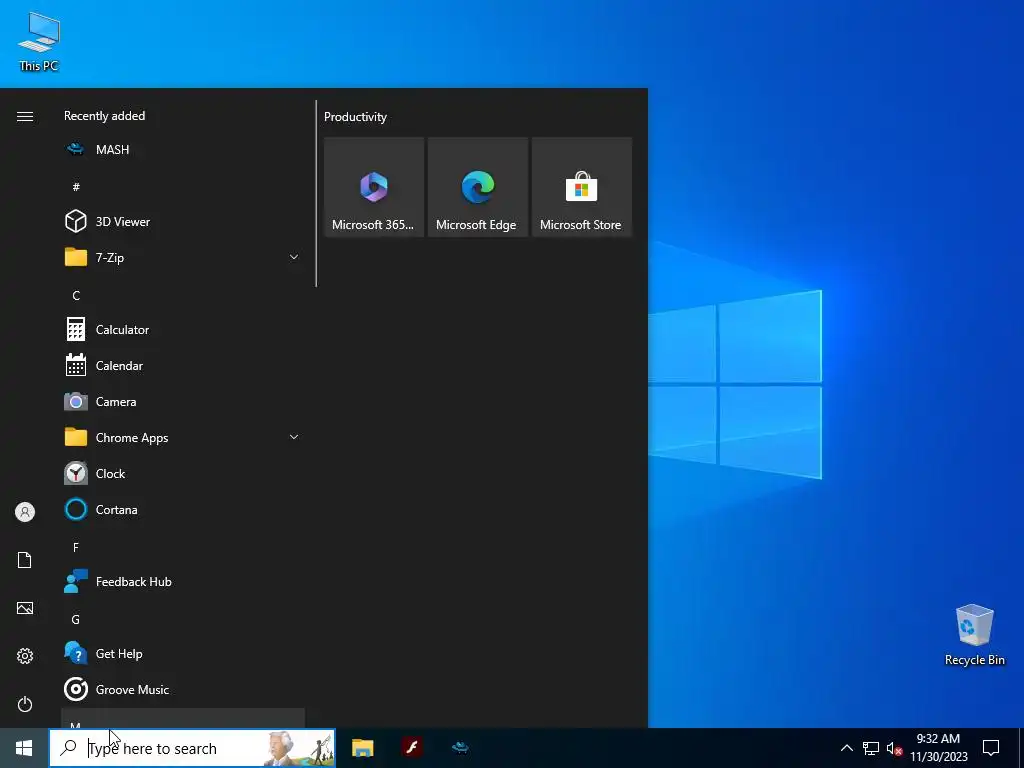Image resolution: width=1024 pixels, height=768 pixels.
Task: Click the Microsoft 365 tile
Action: (x=374, y=187)
